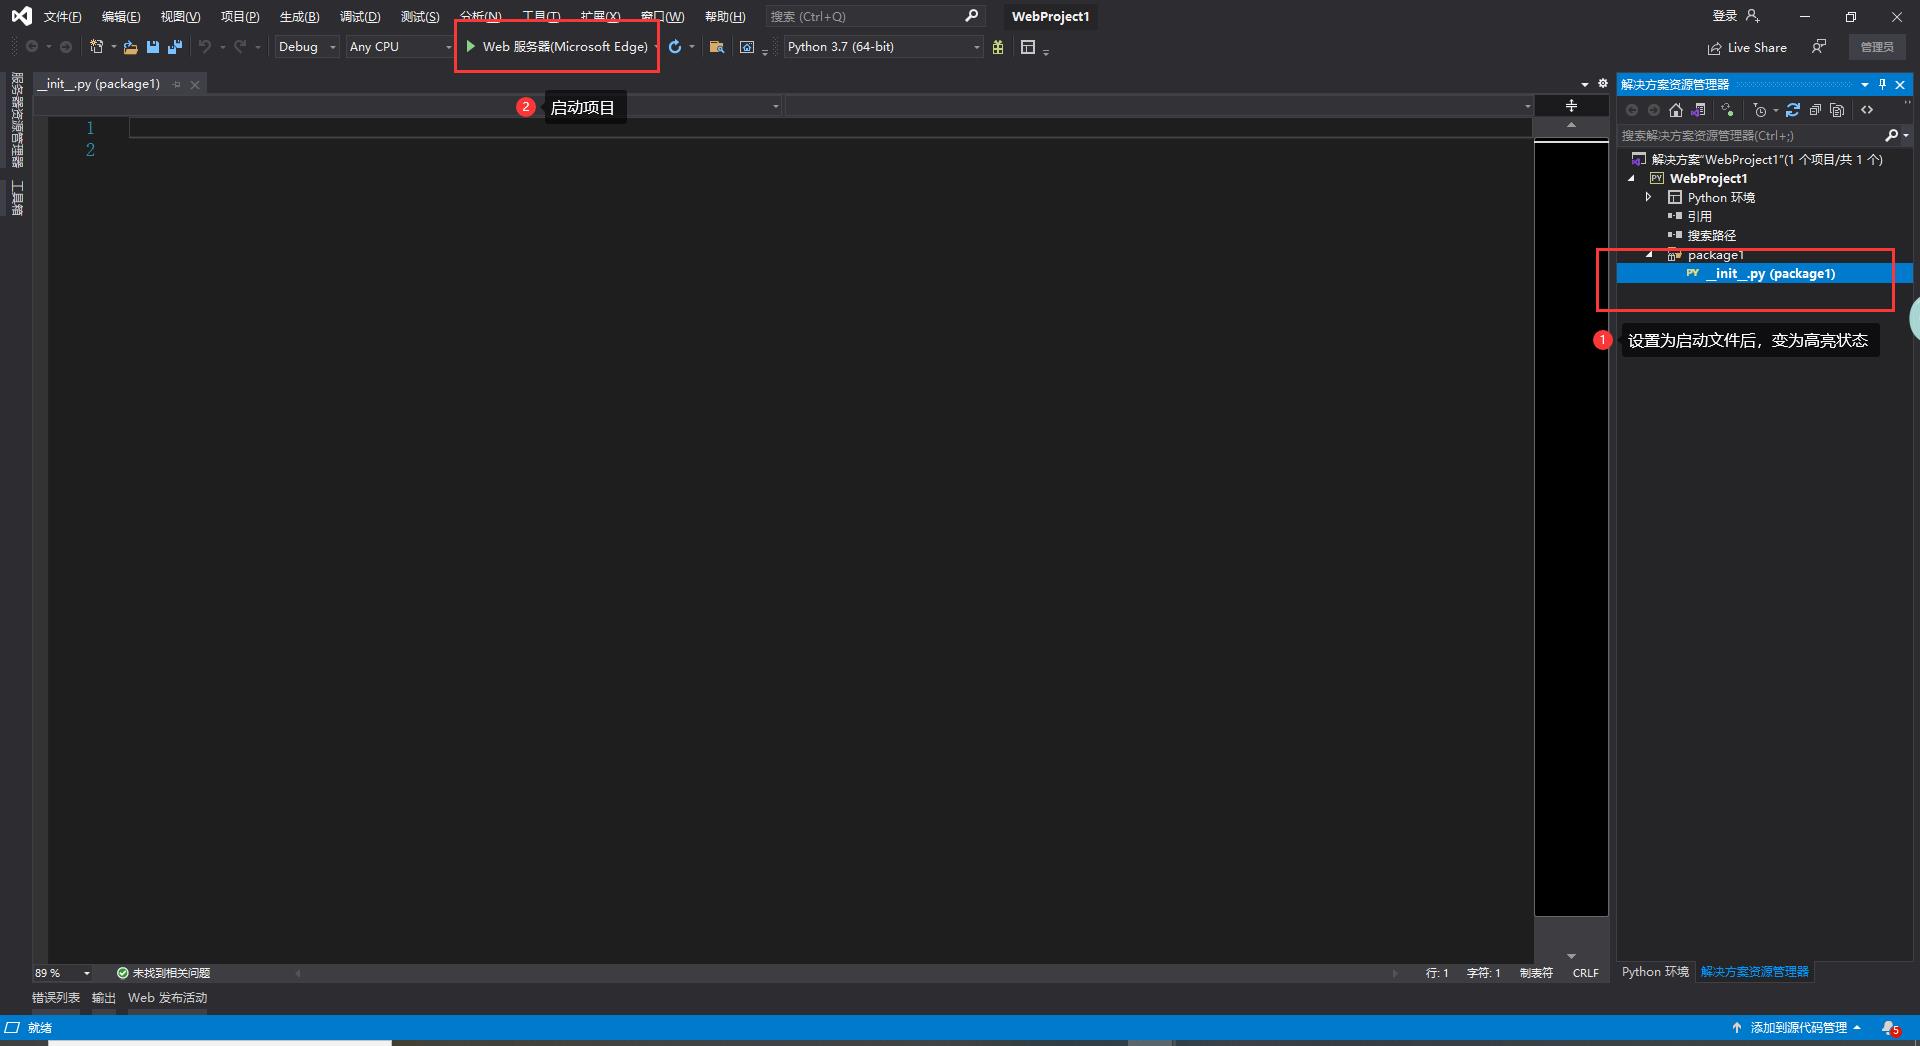Click the Navigate Backward arrow in toolbar
The height and width of the screenshot is (1046, 1920).
(x=32, y=47)
